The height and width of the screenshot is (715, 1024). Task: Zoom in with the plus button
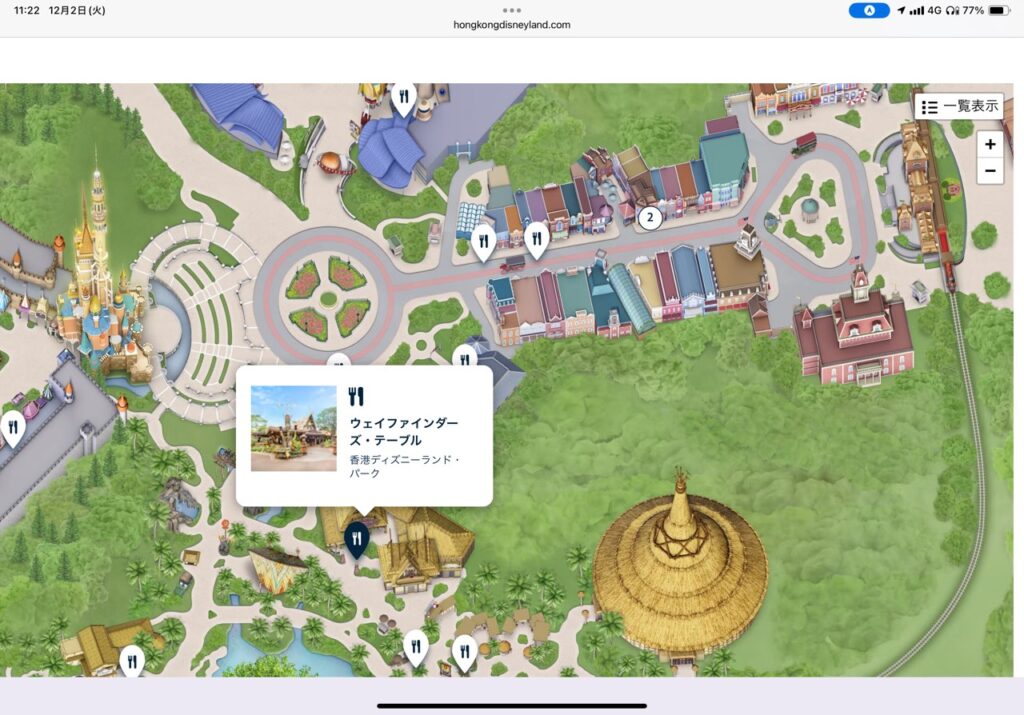tap(989, 144)
